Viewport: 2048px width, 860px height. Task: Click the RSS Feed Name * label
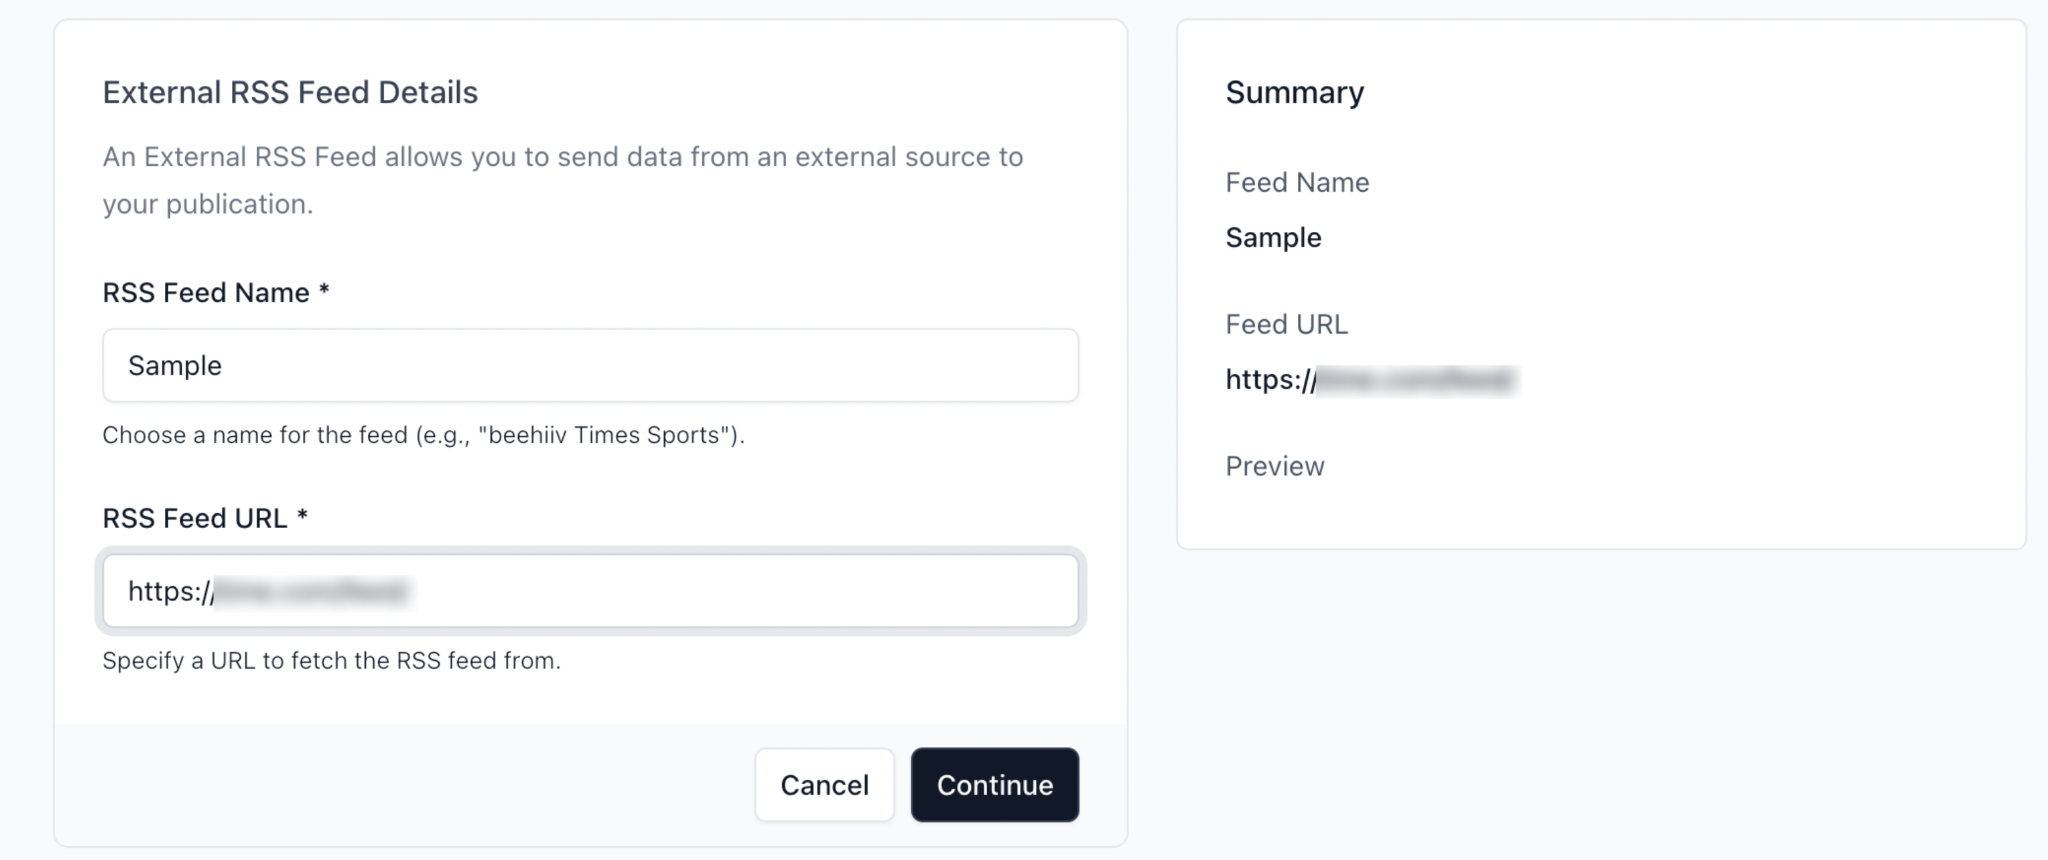[x=216, y=292]
